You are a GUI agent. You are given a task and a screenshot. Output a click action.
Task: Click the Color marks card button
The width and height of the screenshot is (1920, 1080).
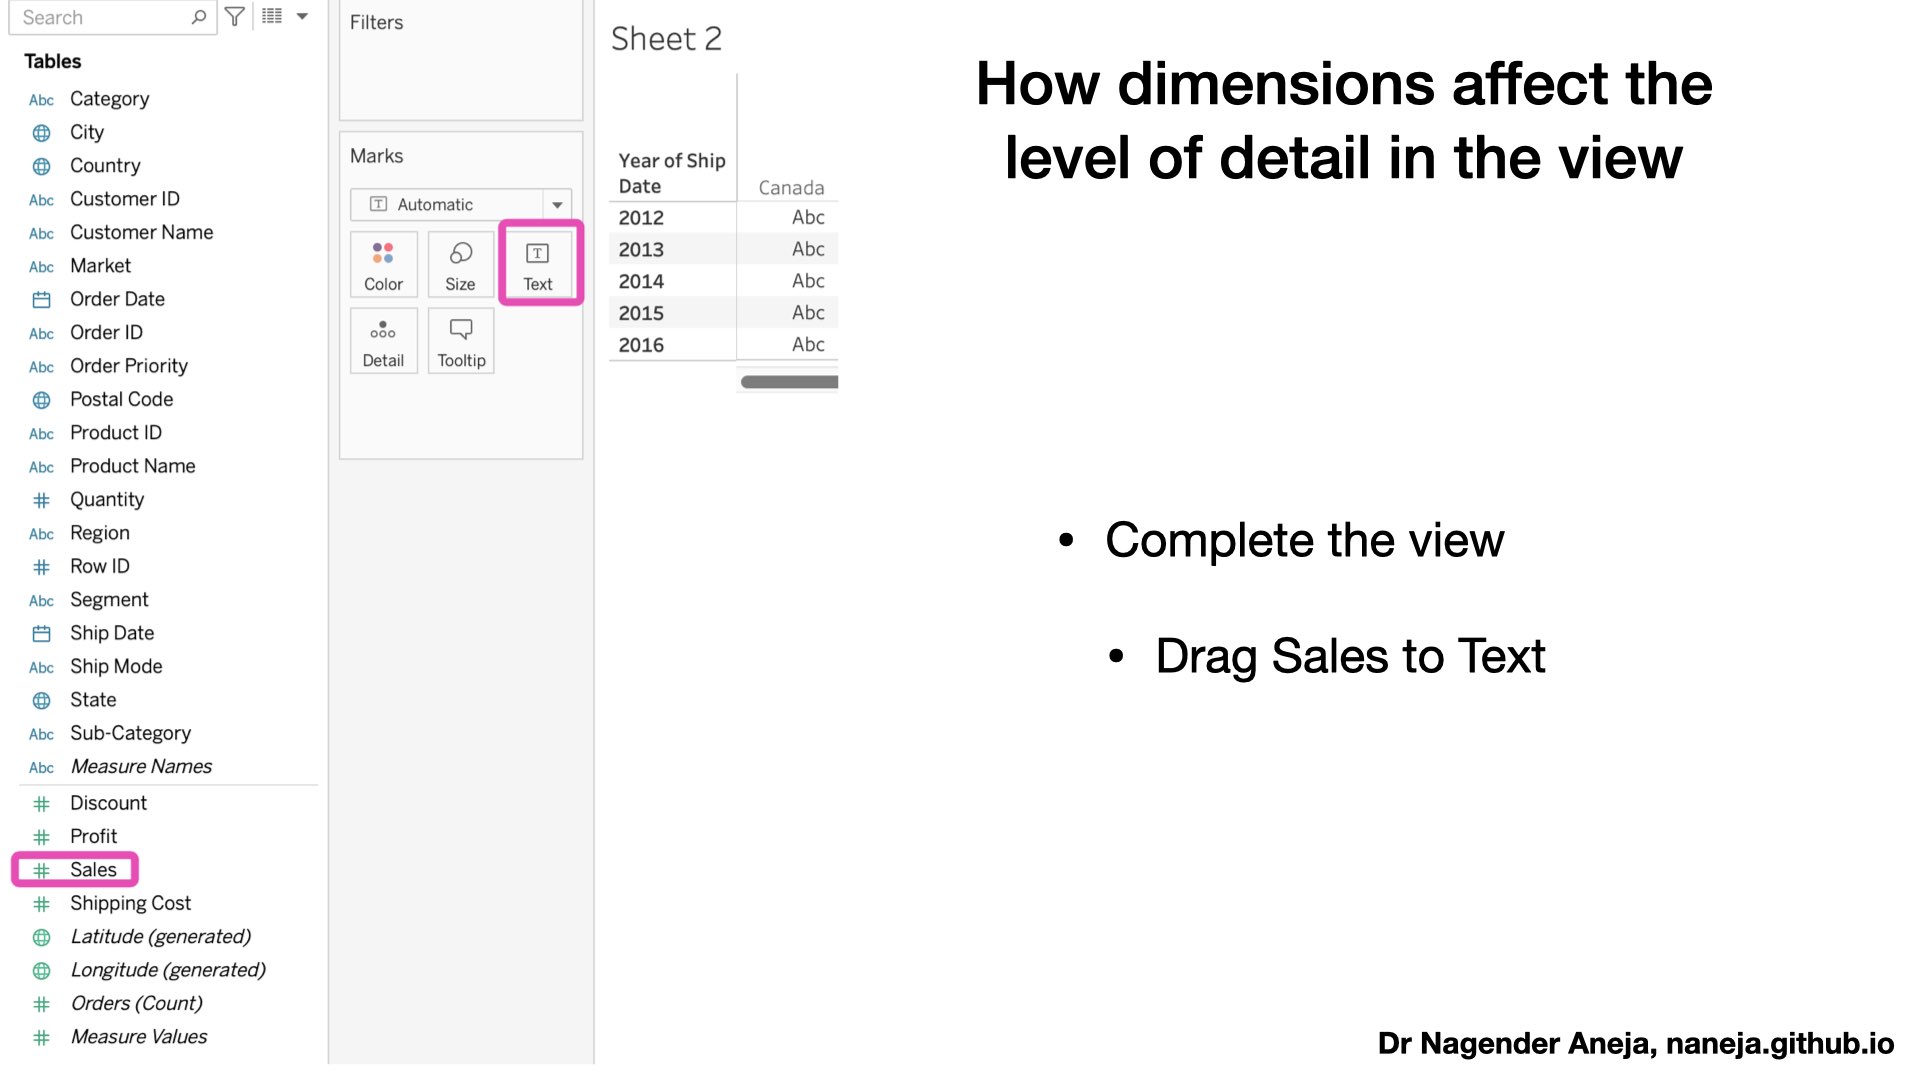pos(383,265)
